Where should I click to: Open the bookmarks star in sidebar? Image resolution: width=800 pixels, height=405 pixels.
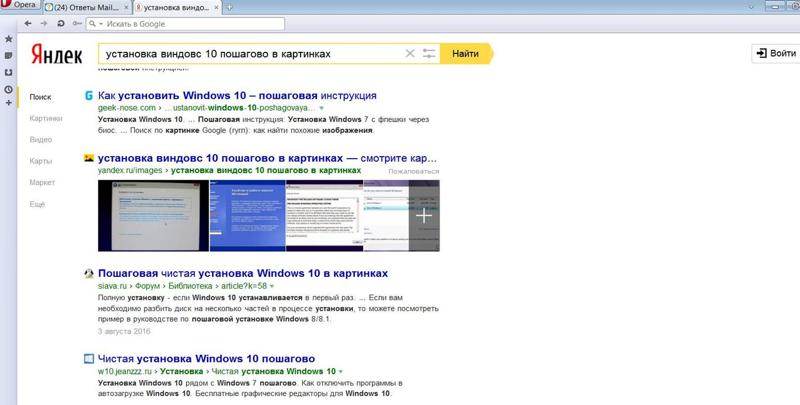[8, 39]
